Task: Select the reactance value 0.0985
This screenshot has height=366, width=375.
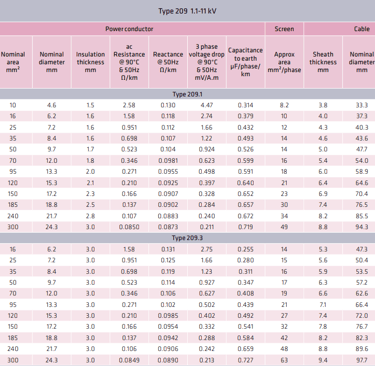Action: pos(168,316)
